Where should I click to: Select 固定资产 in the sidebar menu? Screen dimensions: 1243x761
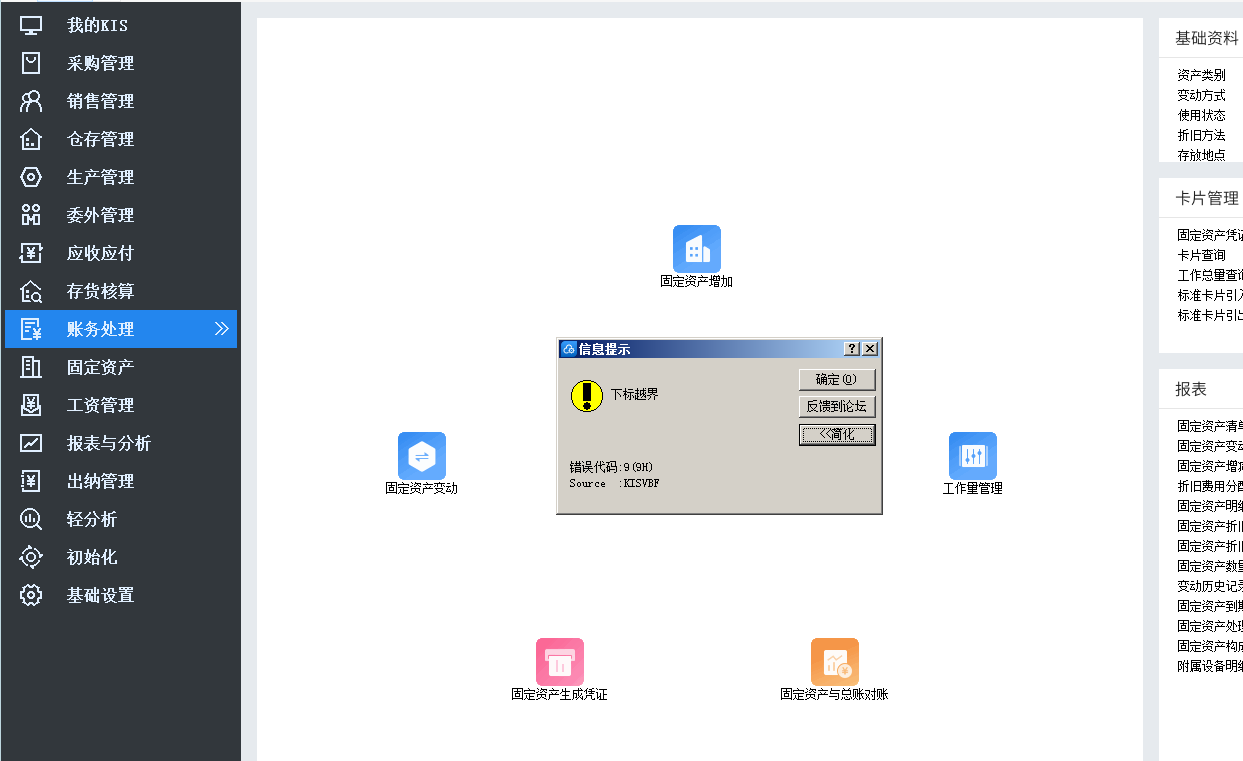tap(100, 367)
